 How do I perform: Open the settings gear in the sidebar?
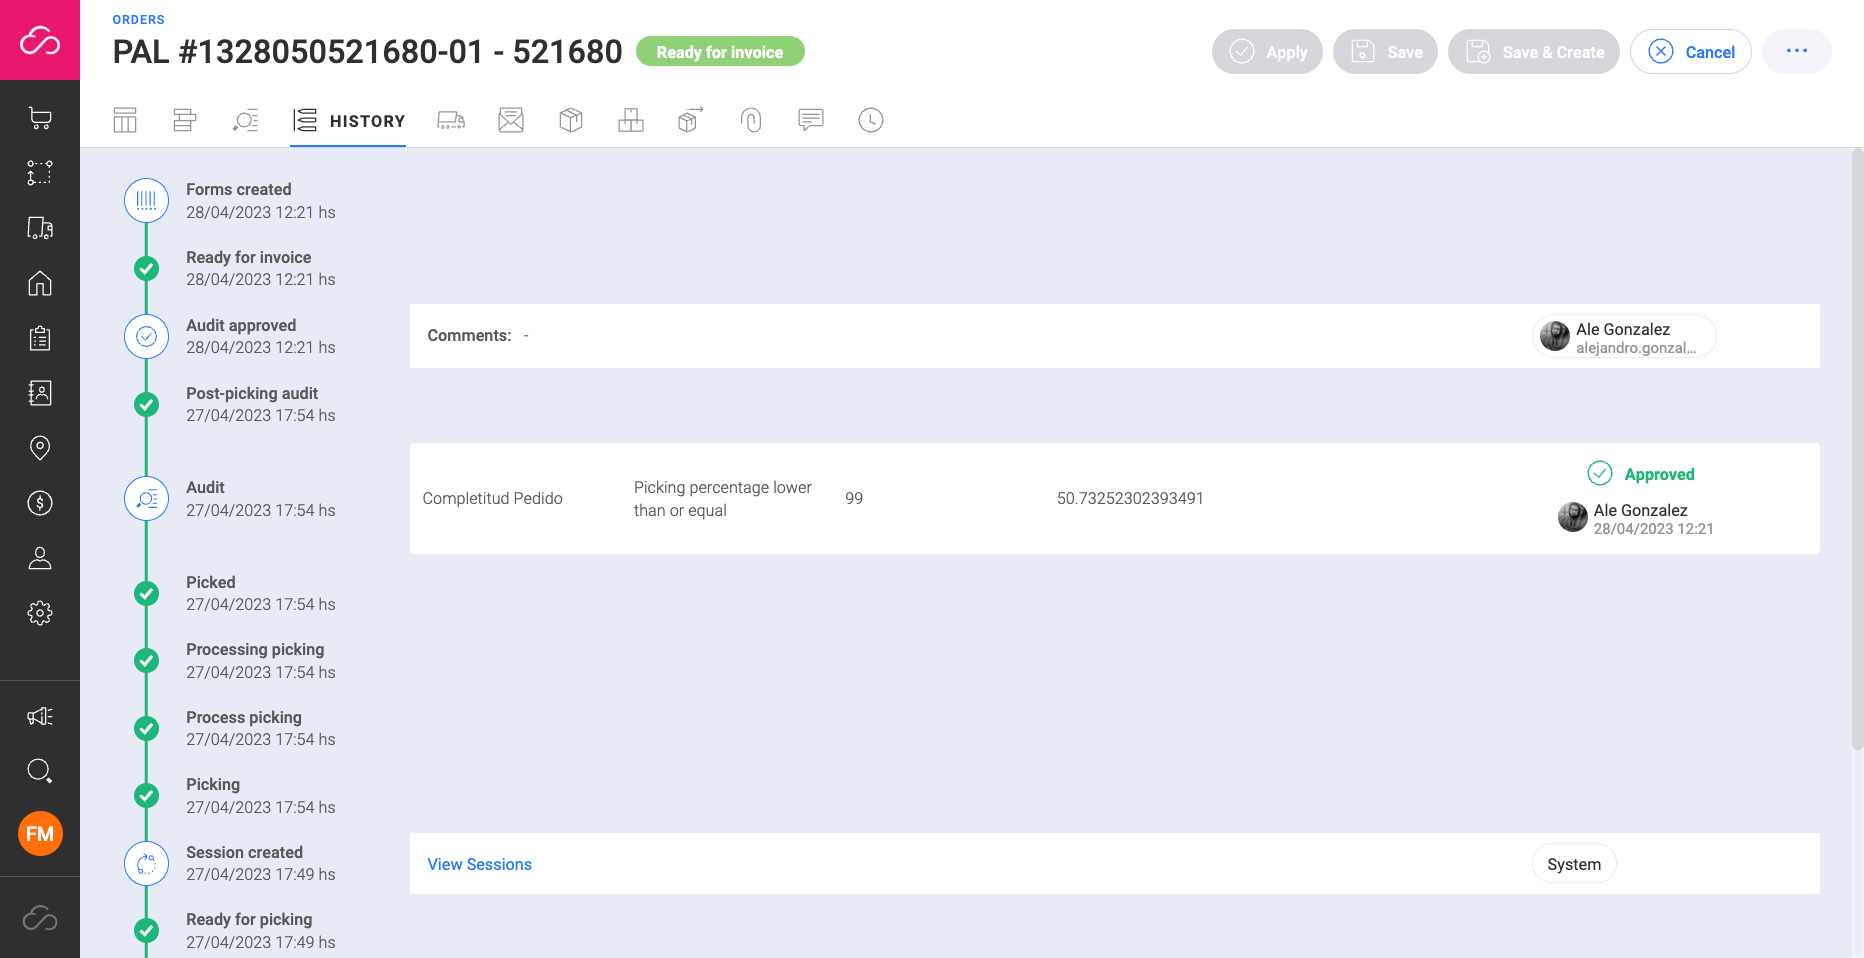40,613
